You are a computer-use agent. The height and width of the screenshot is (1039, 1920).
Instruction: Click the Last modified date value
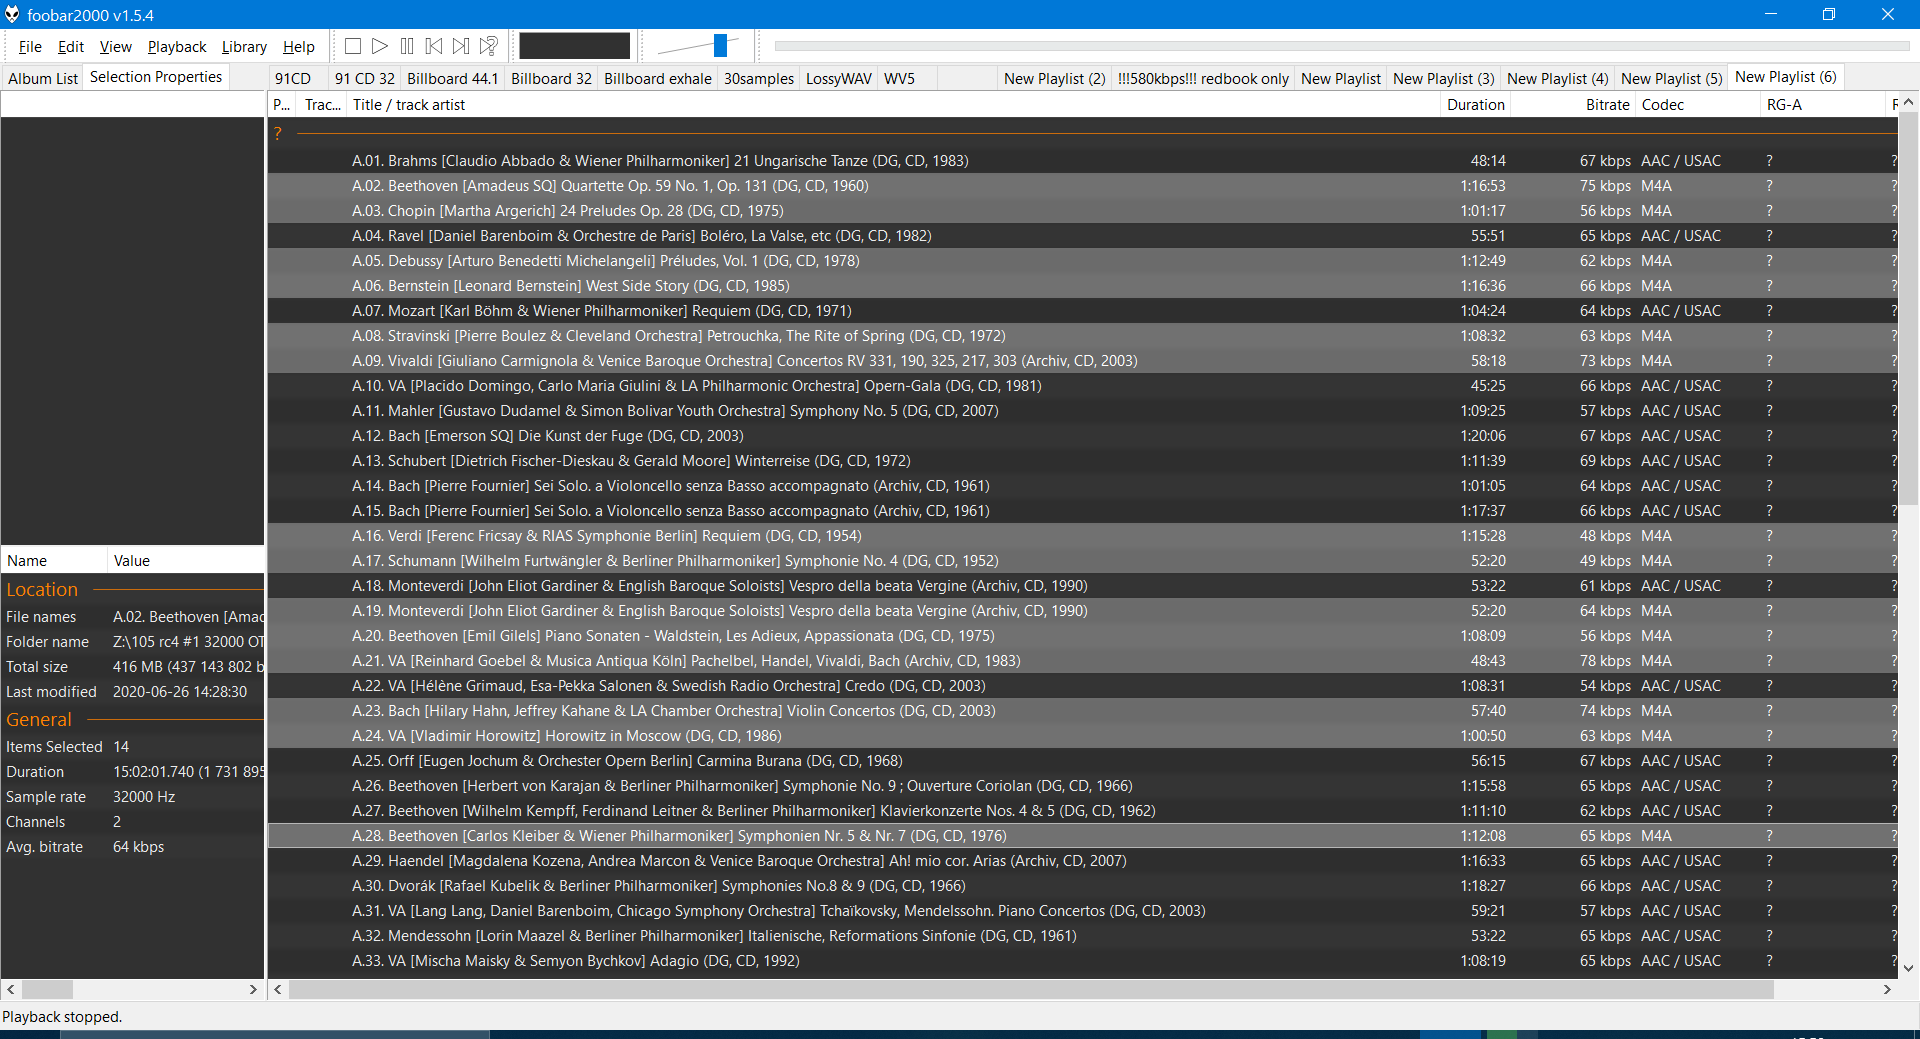[180, 692]
